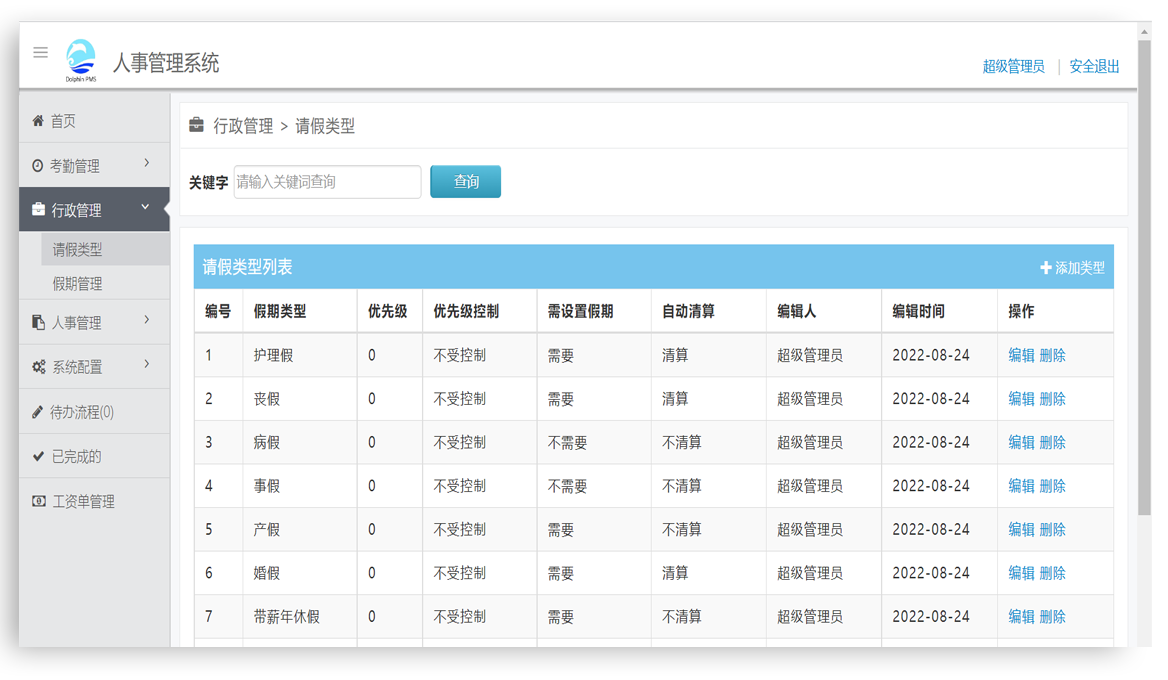Click the briefcase icon in the breadcrumb
The image size is (1168, 680).
tap(197, 124)
